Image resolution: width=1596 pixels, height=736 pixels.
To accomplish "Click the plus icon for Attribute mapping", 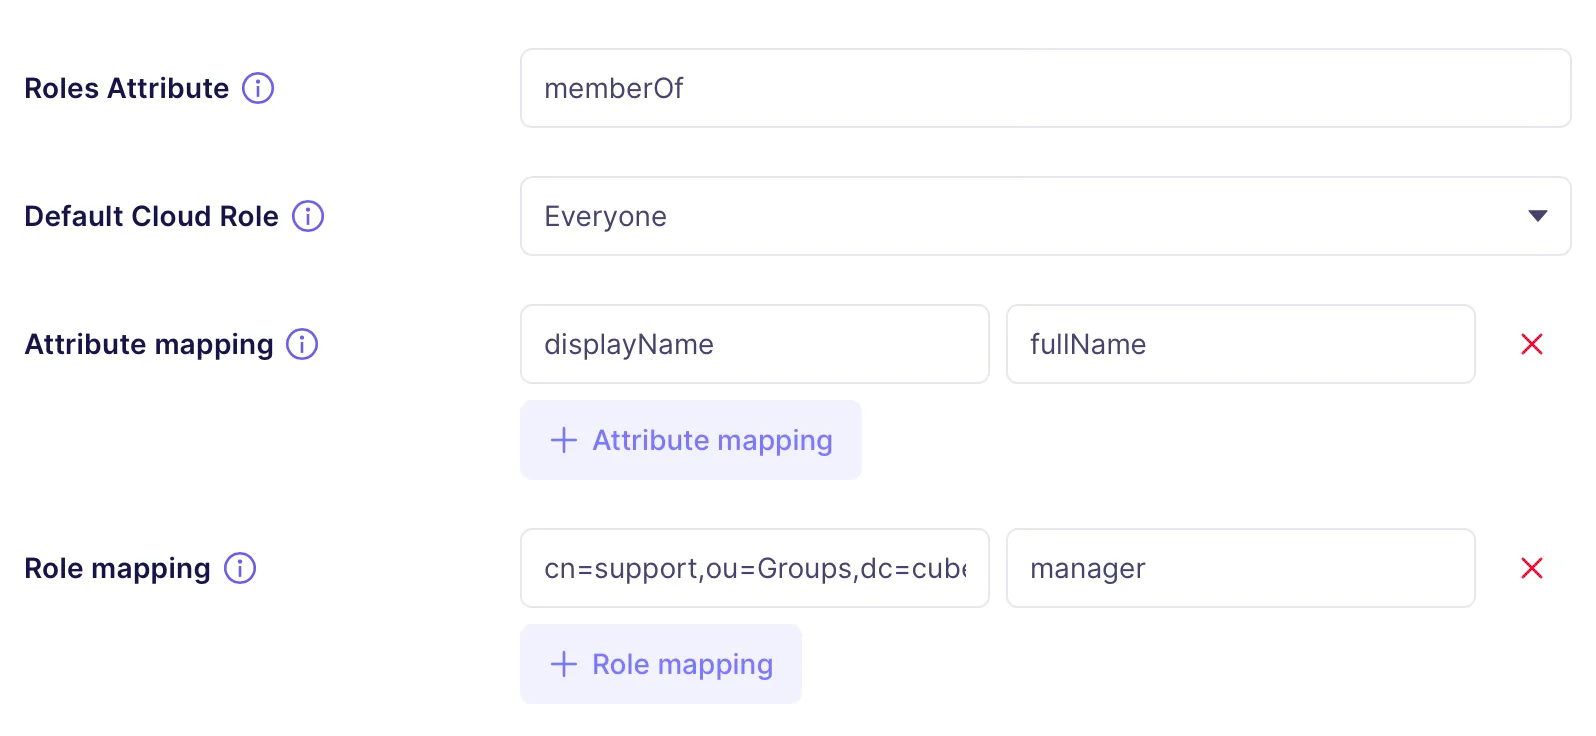I will 564,440.
